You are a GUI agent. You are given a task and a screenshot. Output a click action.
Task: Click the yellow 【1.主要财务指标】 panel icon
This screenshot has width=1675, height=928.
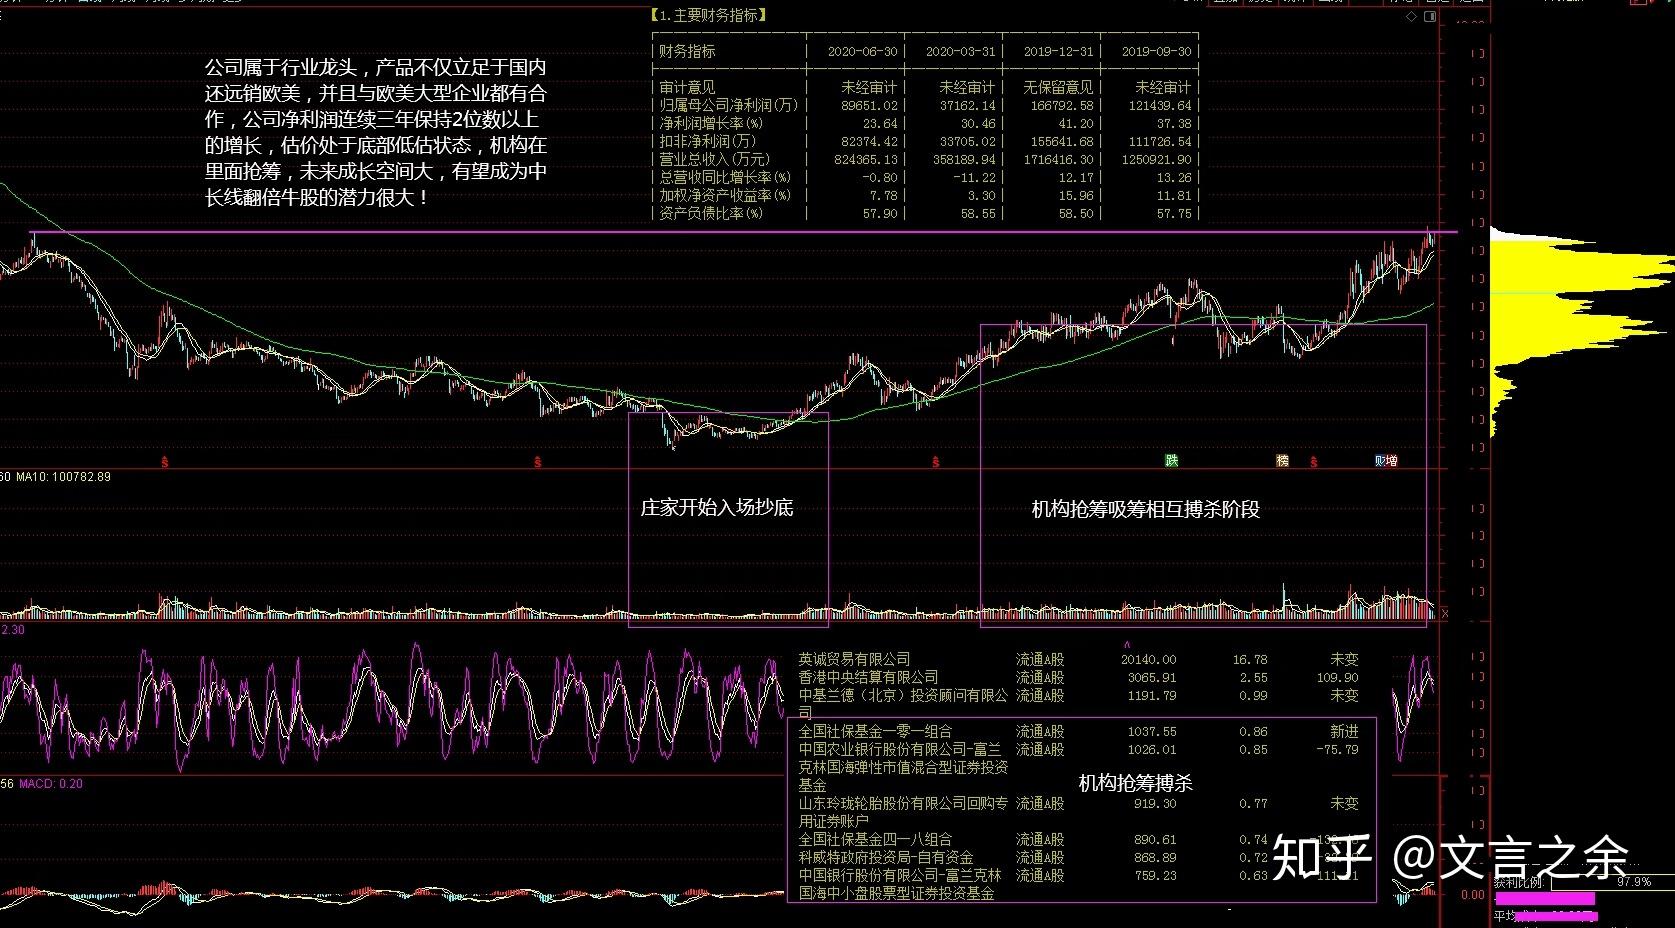[709, 15]
